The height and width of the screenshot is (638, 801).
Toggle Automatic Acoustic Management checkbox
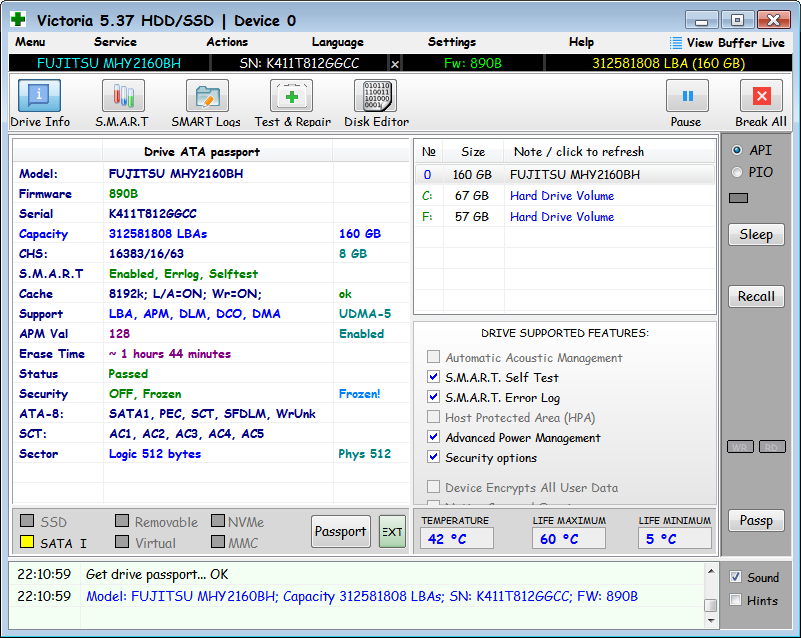(x=433, y=357)
